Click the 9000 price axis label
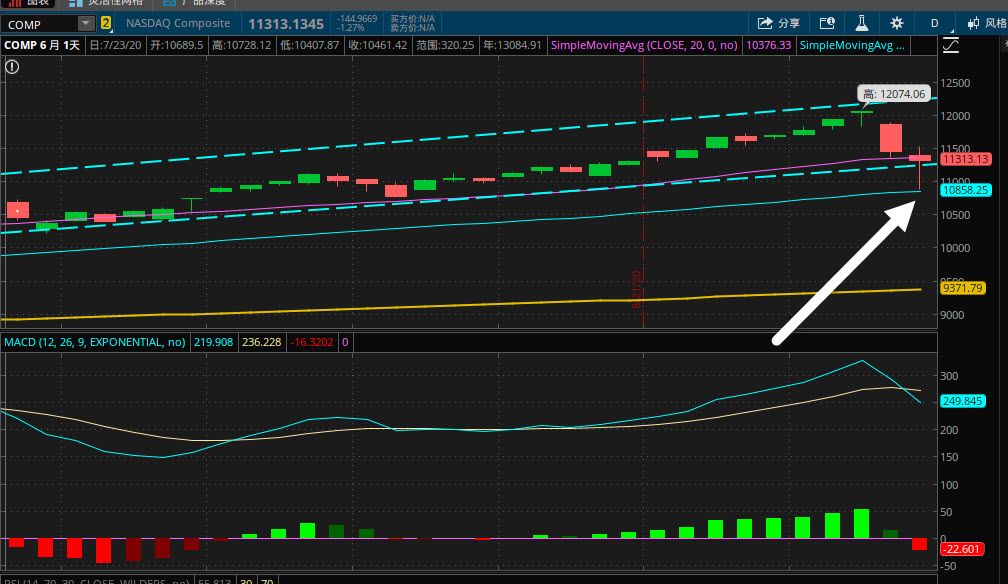This screenshot has height=584, width=1008. (952, 315)
